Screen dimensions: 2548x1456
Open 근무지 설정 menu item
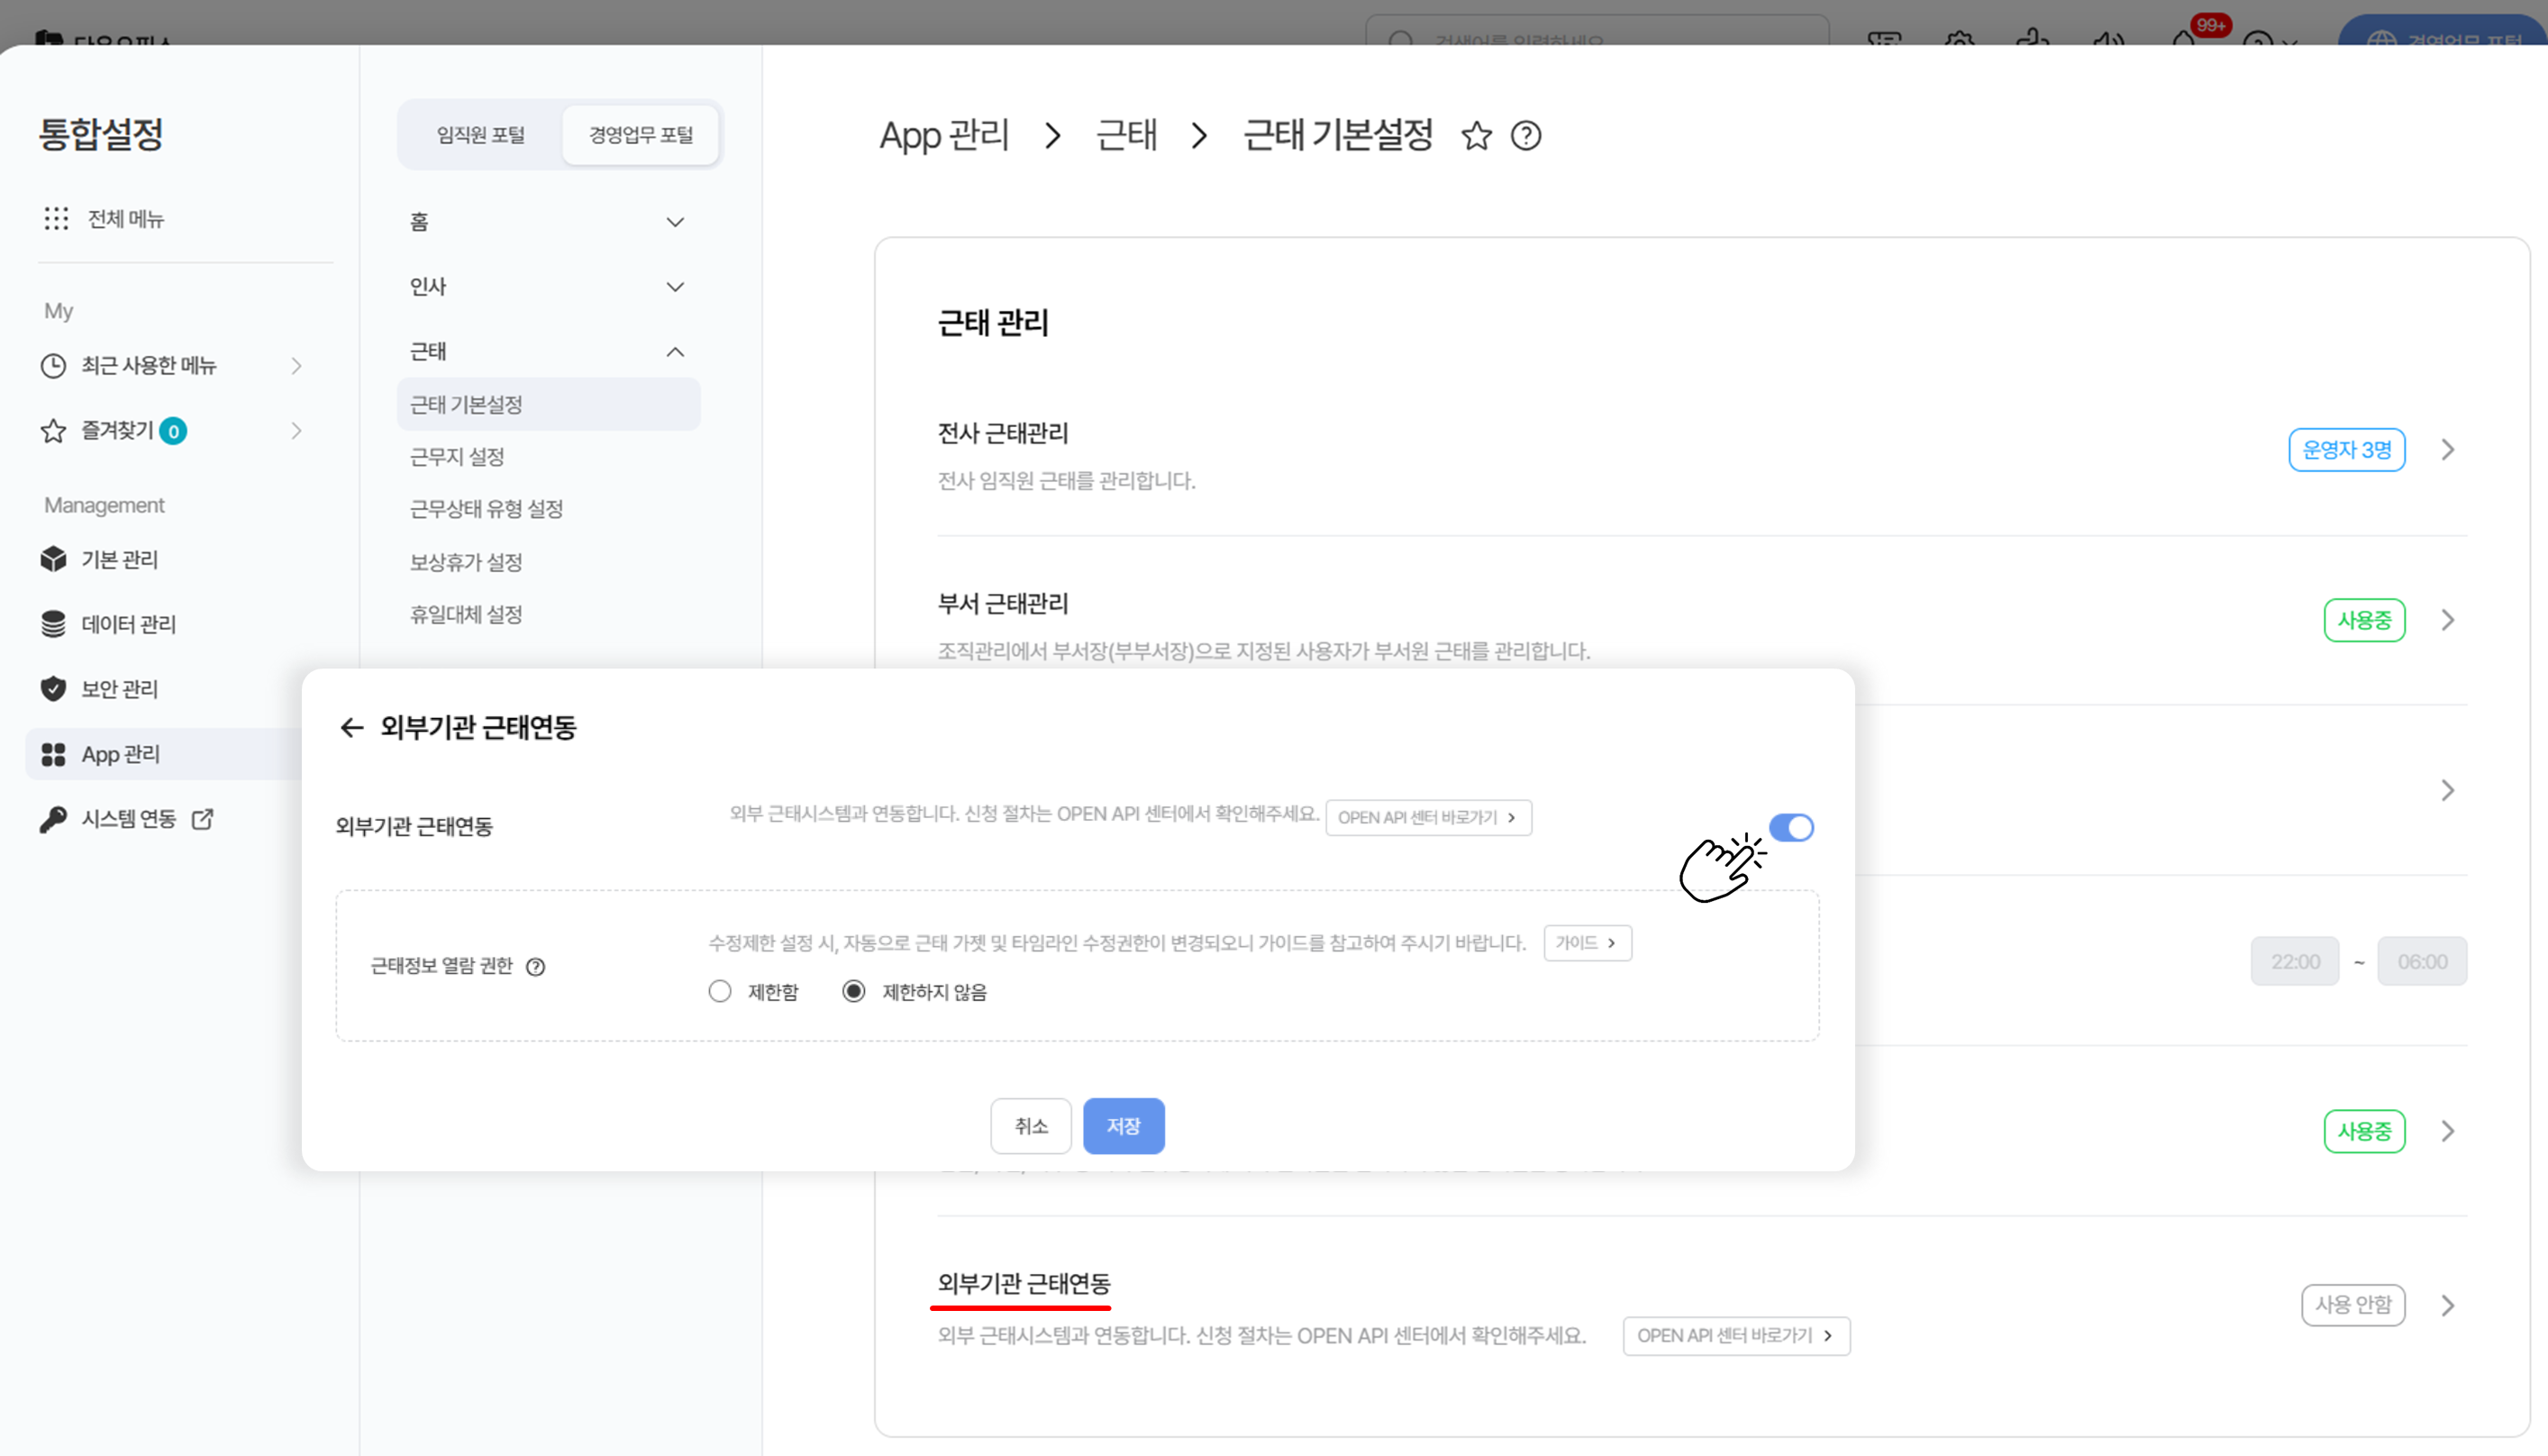458,456
